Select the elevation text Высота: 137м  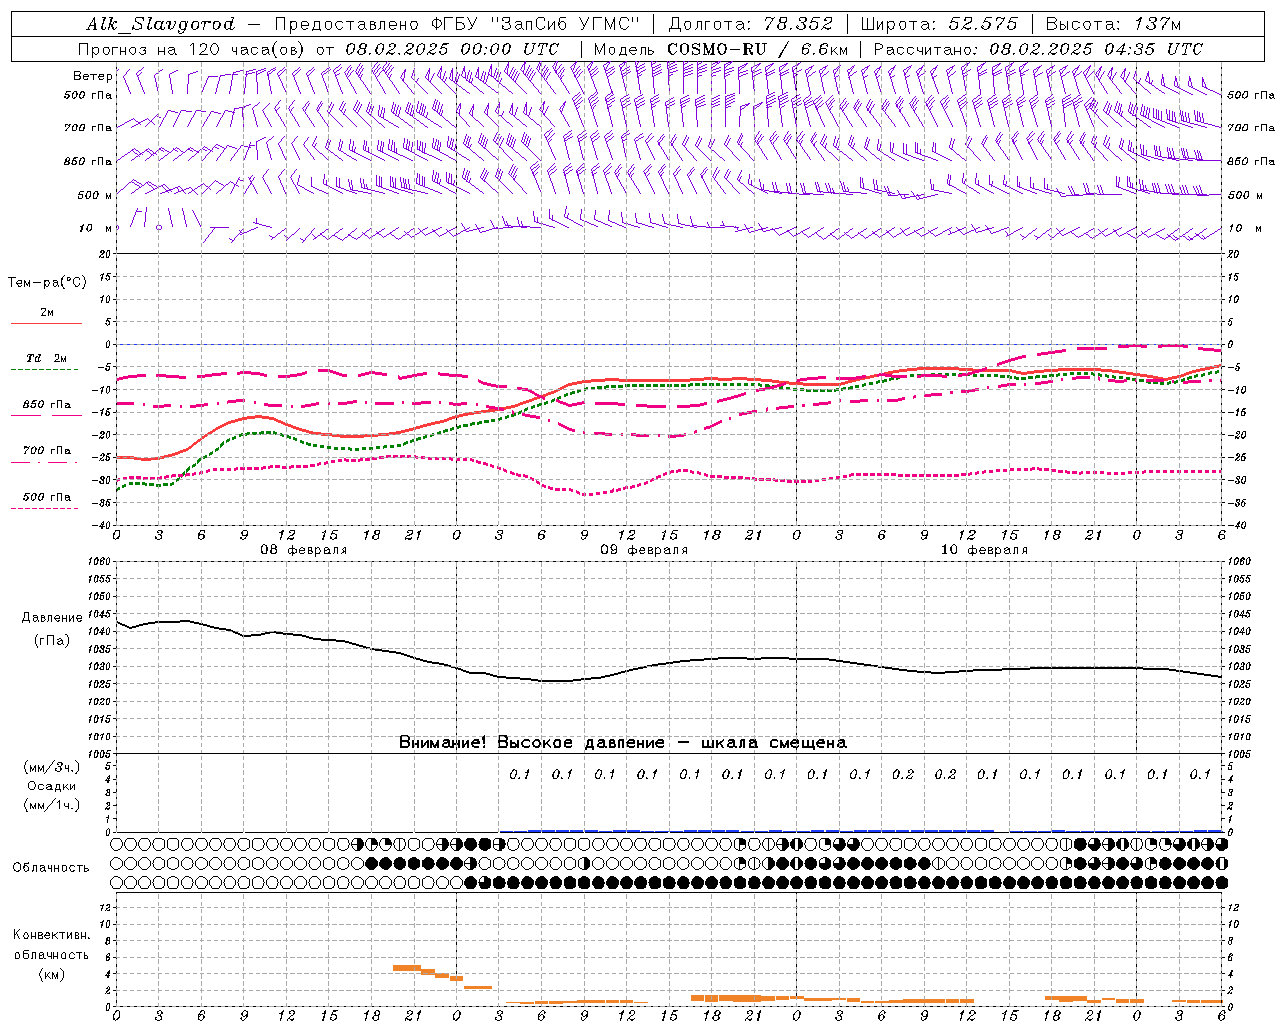click(x=1113, y=24)
